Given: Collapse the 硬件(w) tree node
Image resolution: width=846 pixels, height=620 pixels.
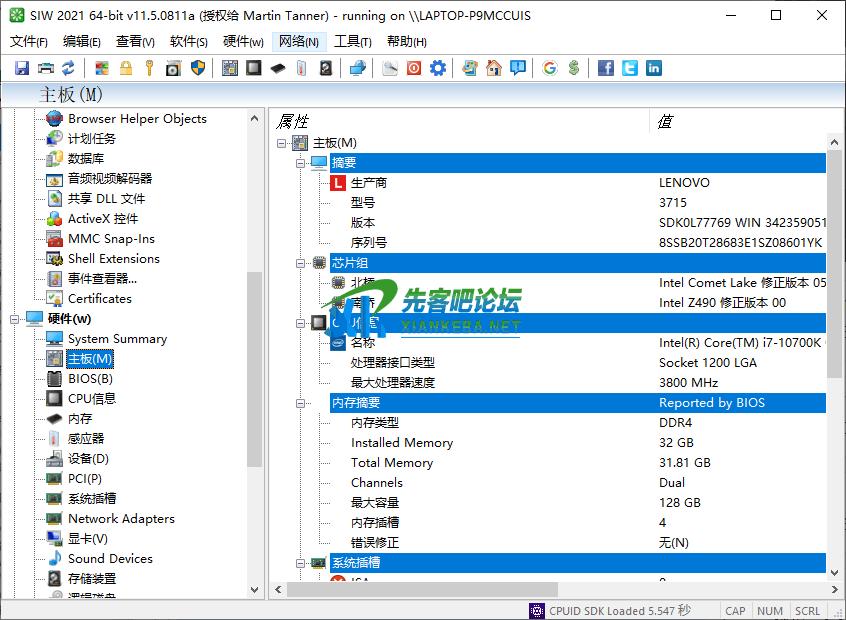Looking at the screenshot, I should point(15,319).
